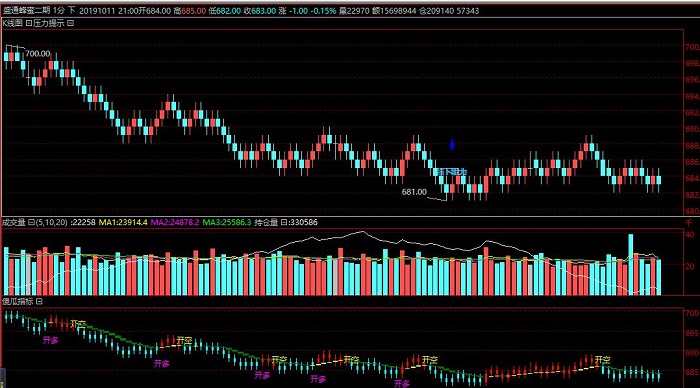Toggle the box icon next to 持仓量
Image resolution: width=700 pixels, height=388 pixels.
(283, 222)
